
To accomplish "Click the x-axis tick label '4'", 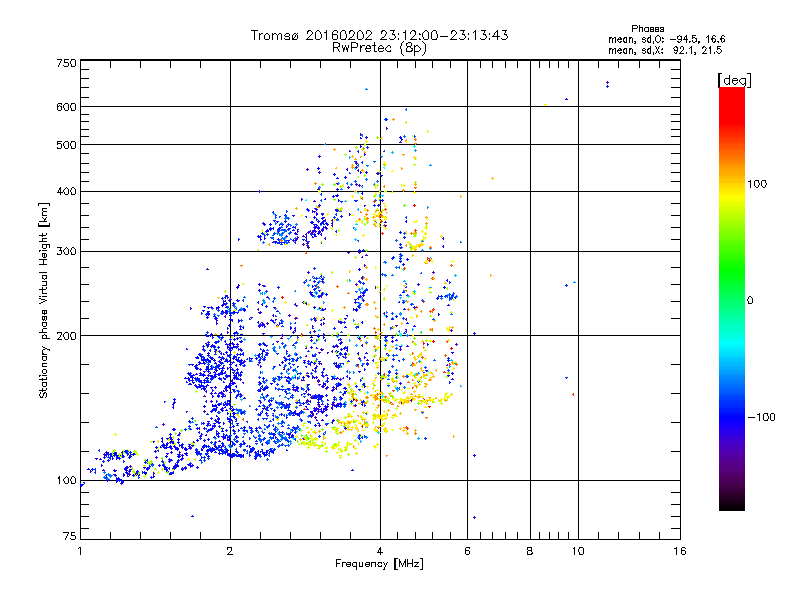I will [x=380, y=551].
